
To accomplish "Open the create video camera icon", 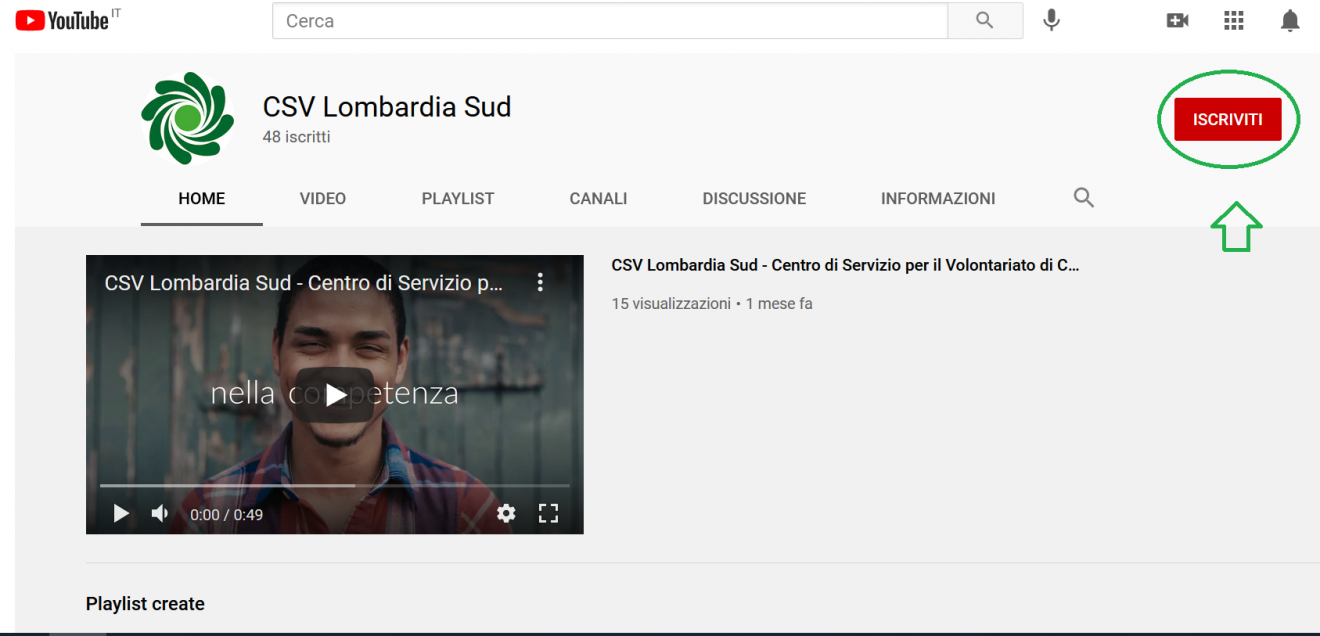I will click(1178, 21).
